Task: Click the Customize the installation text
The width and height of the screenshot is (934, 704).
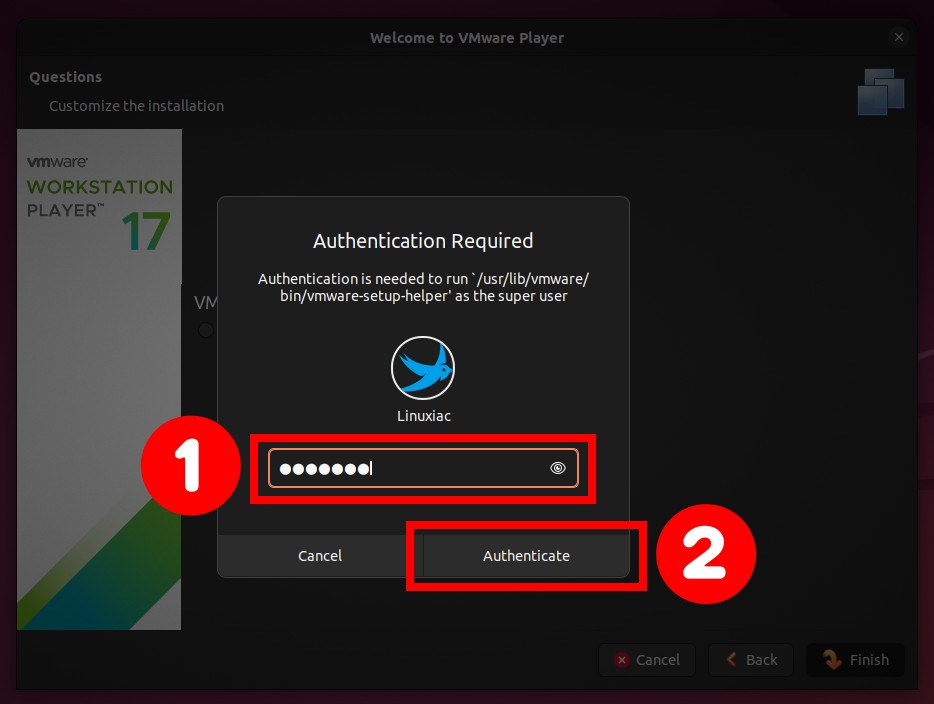Action: point(136,106)
